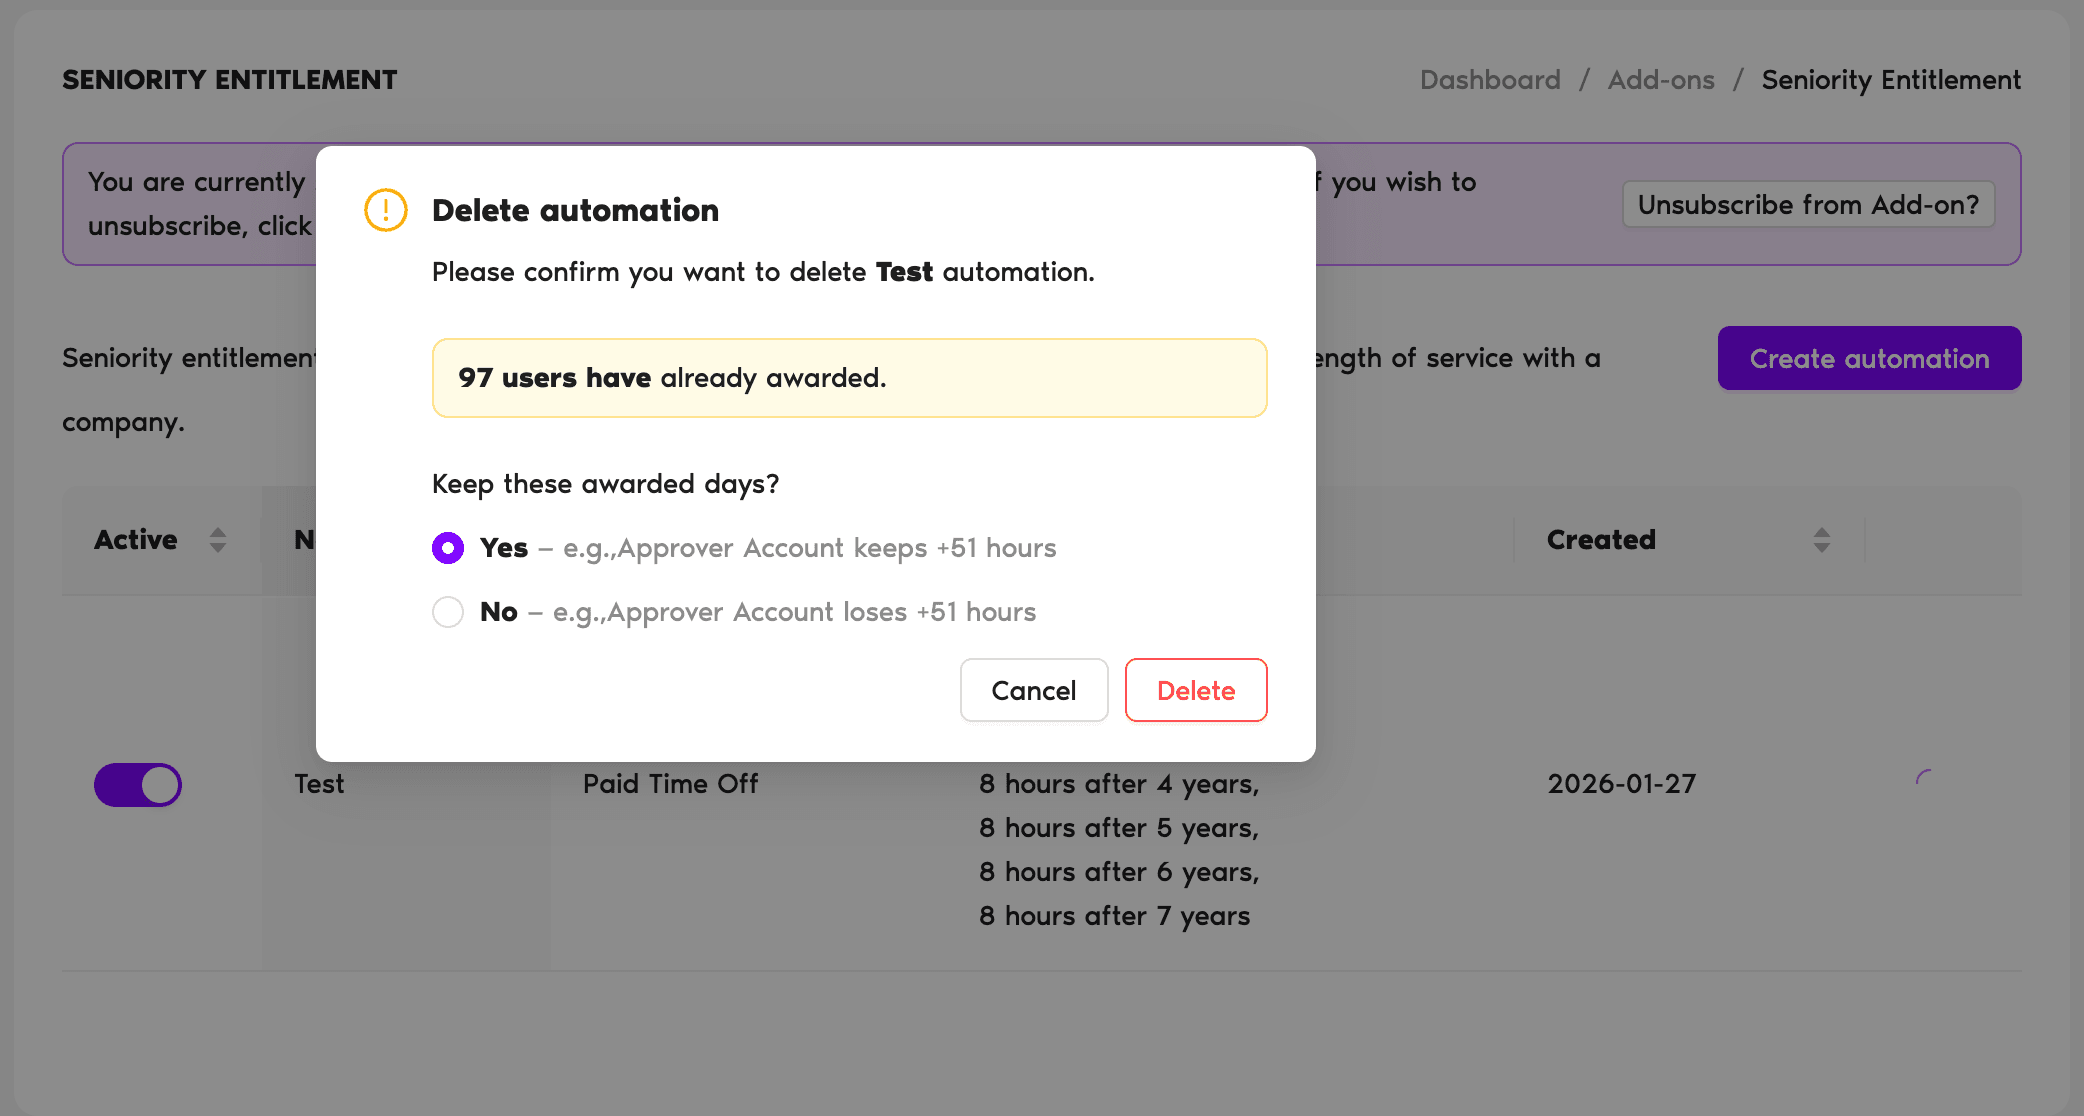
Task: Cancel the delete automation dialog
Action: tap(1034, 690)
